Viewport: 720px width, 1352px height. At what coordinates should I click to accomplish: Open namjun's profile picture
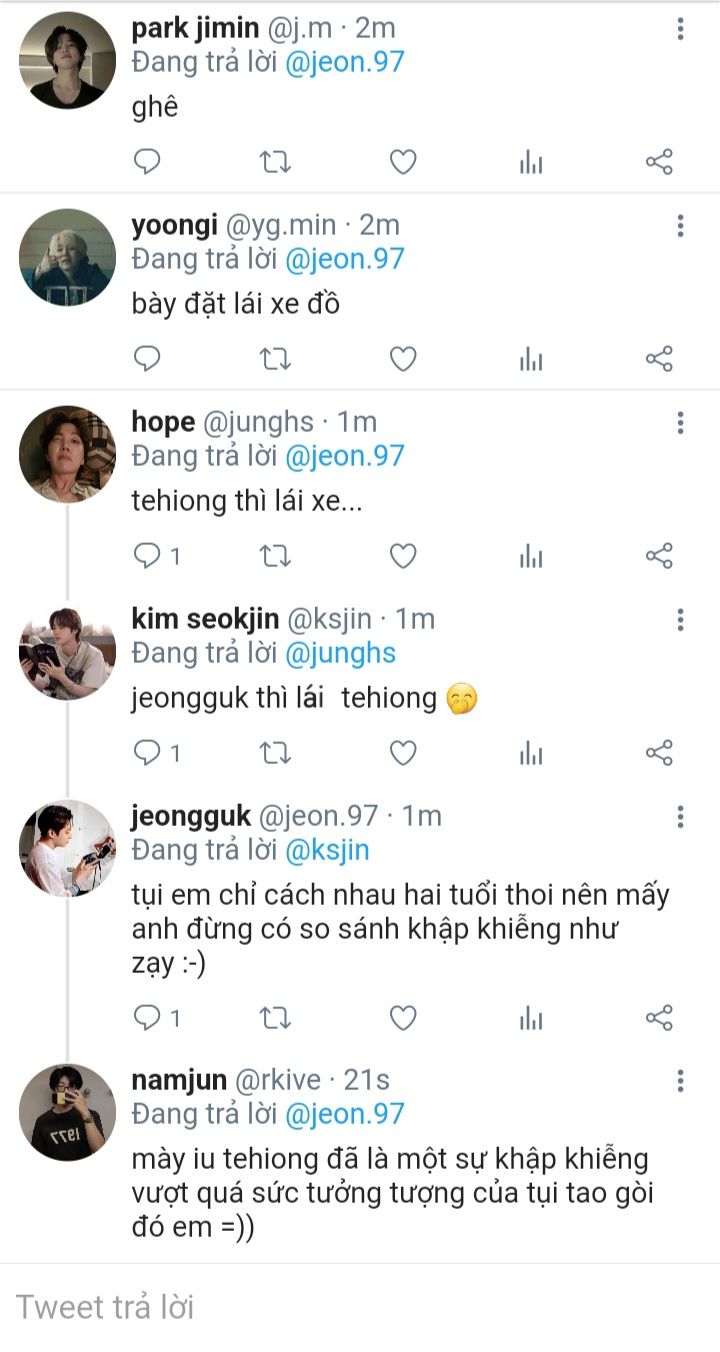pos(67,1111)
